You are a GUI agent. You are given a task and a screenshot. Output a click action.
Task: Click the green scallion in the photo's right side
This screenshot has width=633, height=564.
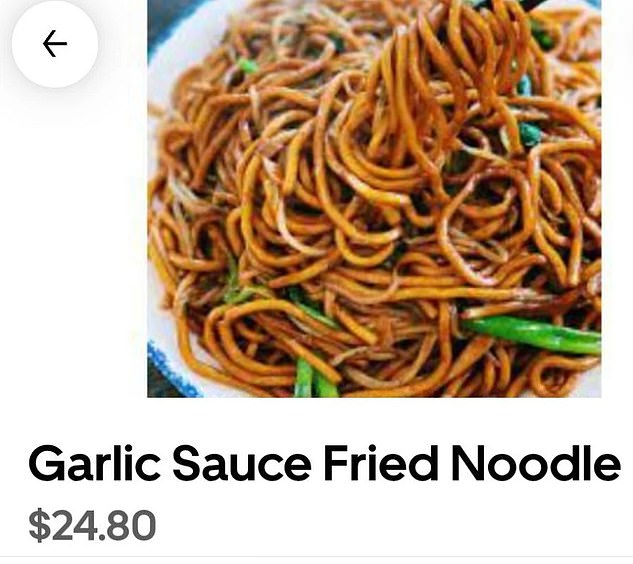pyautogui.click(x=533, y=333)
